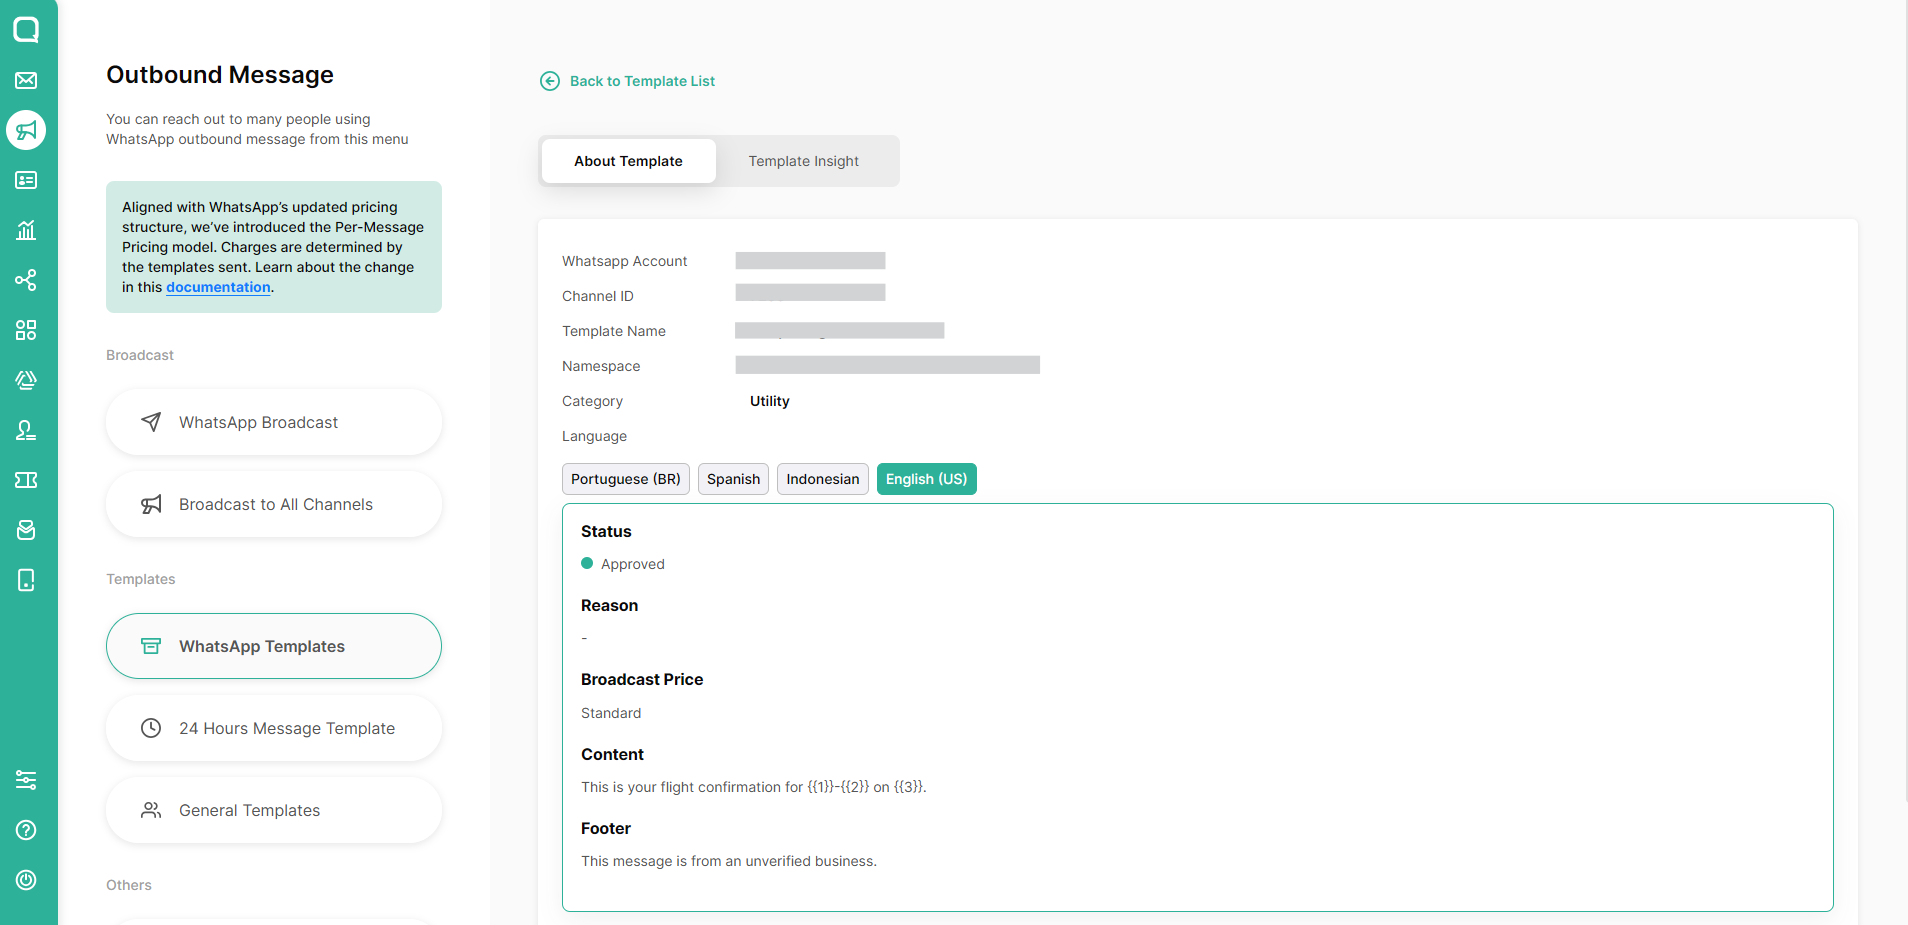The width and height of the screenshot is (1908, 925).
Task: Open WhatsApp Broadcast menu button
Action: [274, 422]
